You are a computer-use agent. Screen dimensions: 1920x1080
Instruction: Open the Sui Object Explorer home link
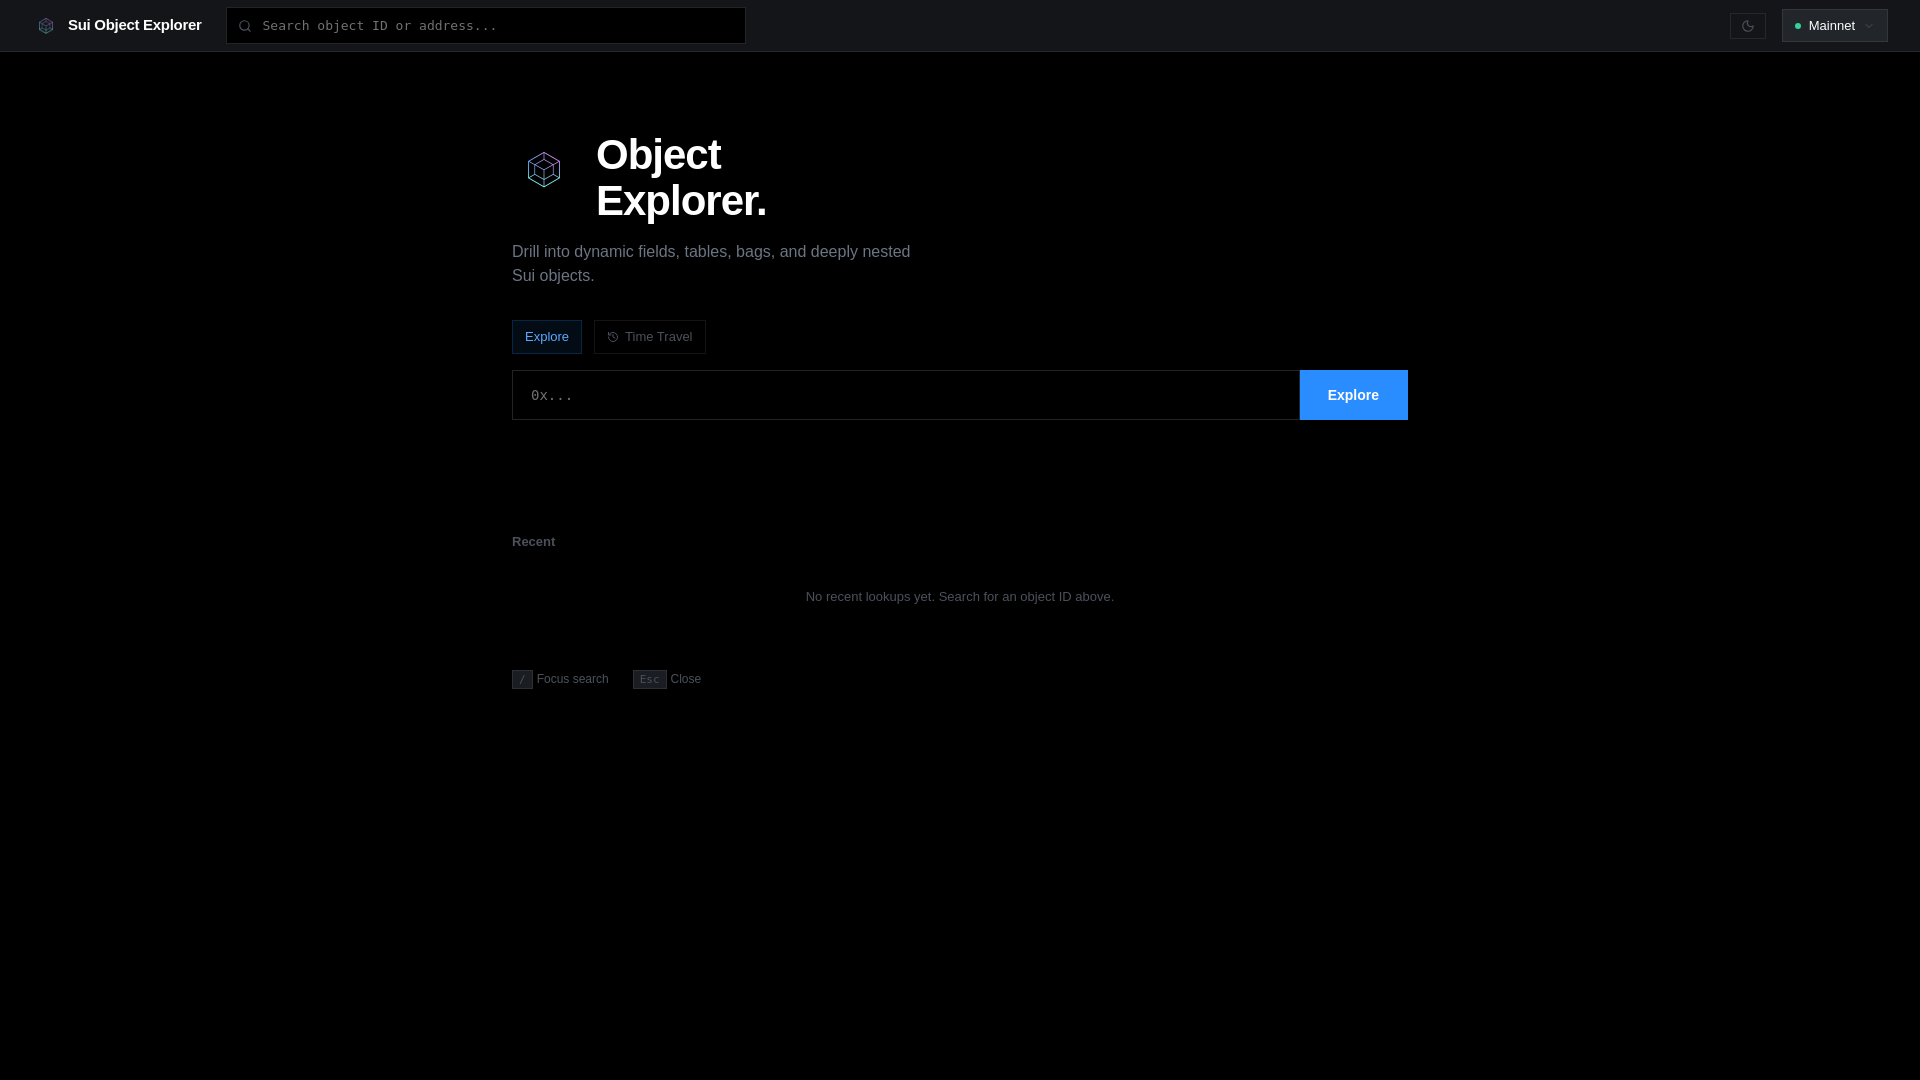pyautogui.click(x=119, y=25)
